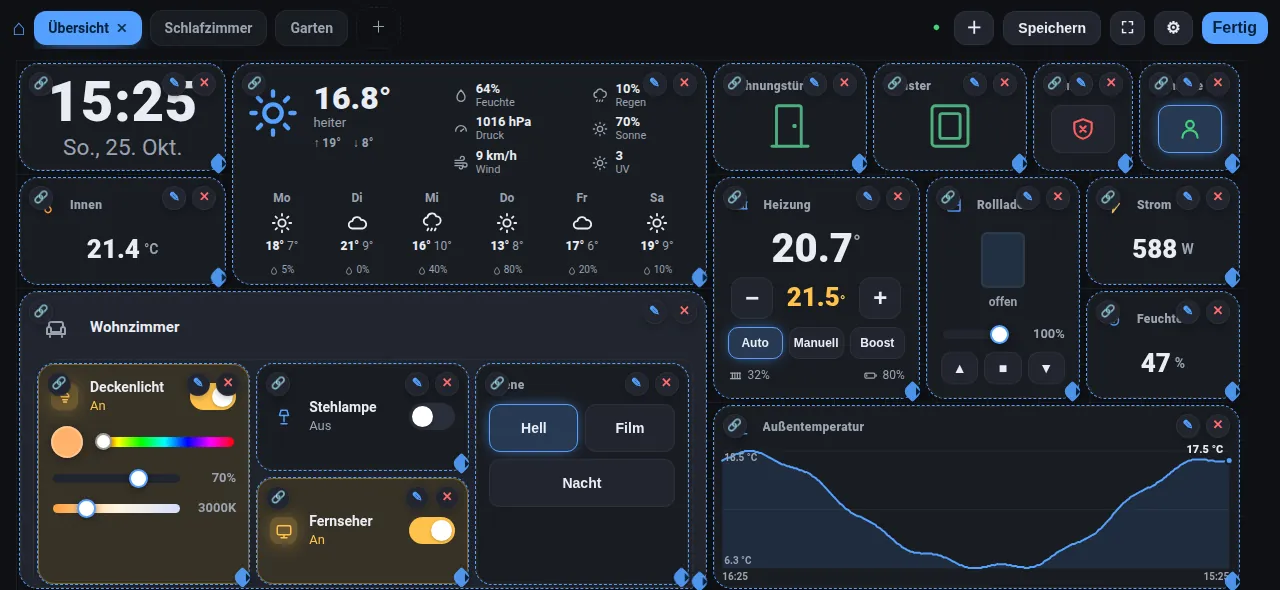1280x590 pixels.
Task: Select Auto heating mode
Action: (x=755, y=343)
